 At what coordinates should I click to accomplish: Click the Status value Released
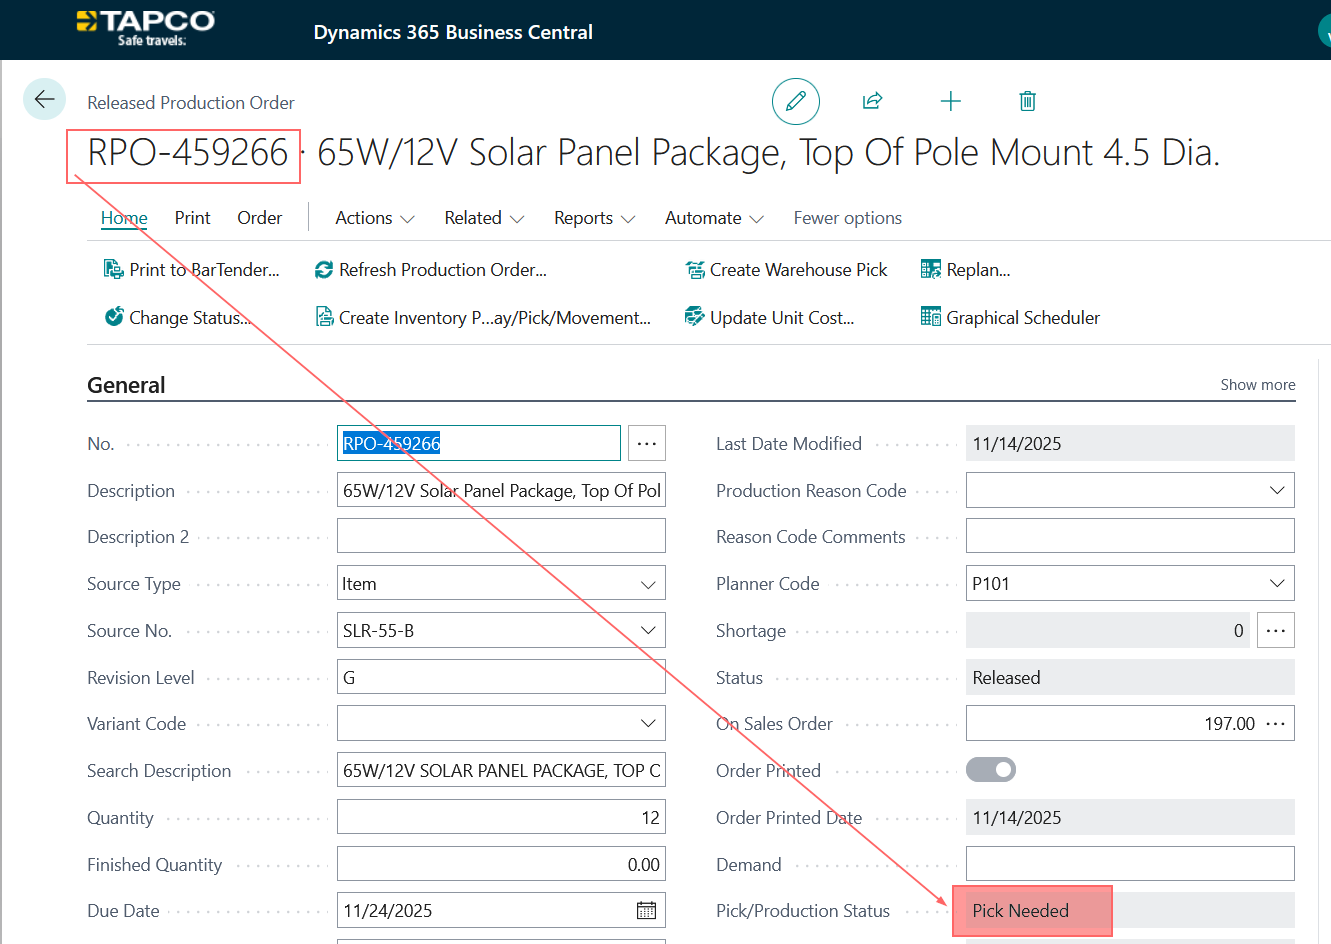coord(1130,677)
